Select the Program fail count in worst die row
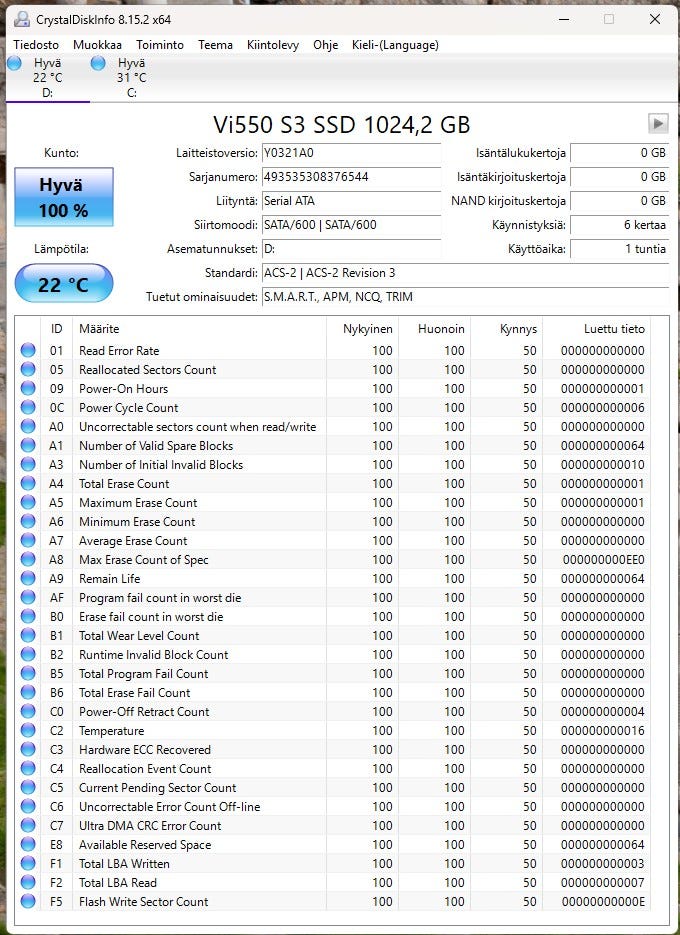This screenshot has width=680, height=935. [x=333, y=597]
